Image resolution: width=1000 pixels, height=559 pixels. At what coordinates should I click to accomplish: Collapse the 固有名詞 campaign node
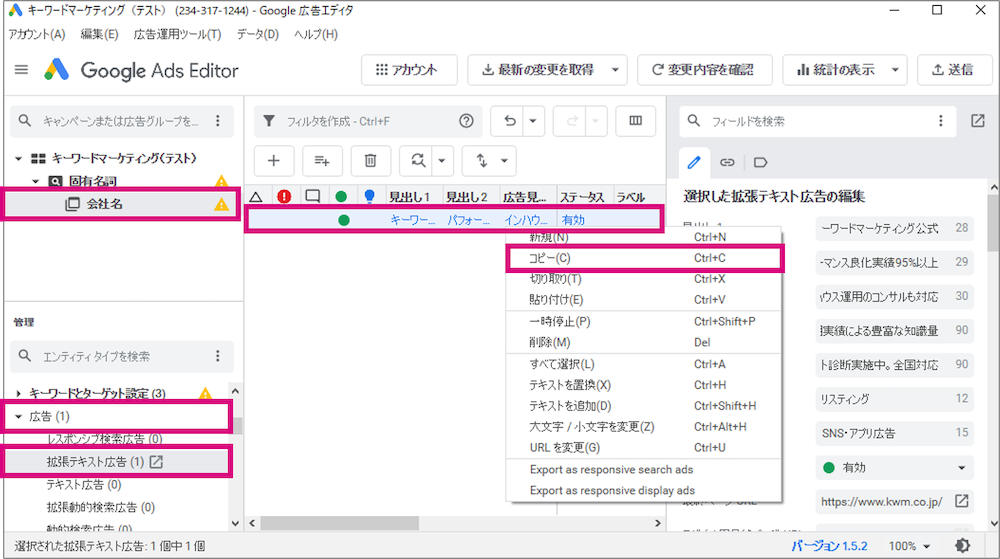36,181
